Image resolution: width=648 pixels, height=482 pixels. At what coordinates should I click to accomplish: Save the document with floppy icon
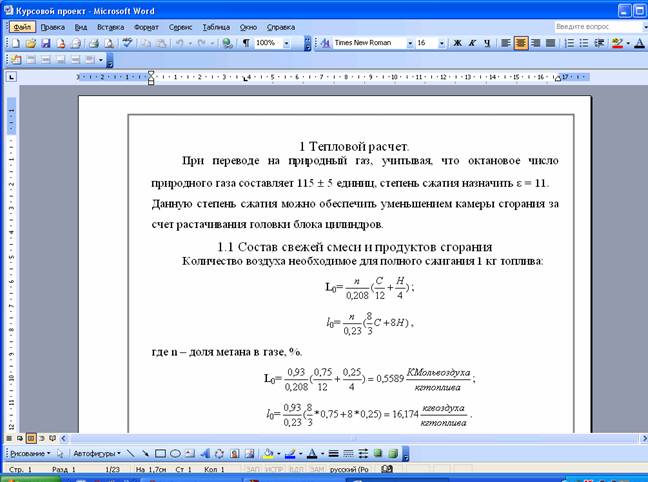point(45,43)
